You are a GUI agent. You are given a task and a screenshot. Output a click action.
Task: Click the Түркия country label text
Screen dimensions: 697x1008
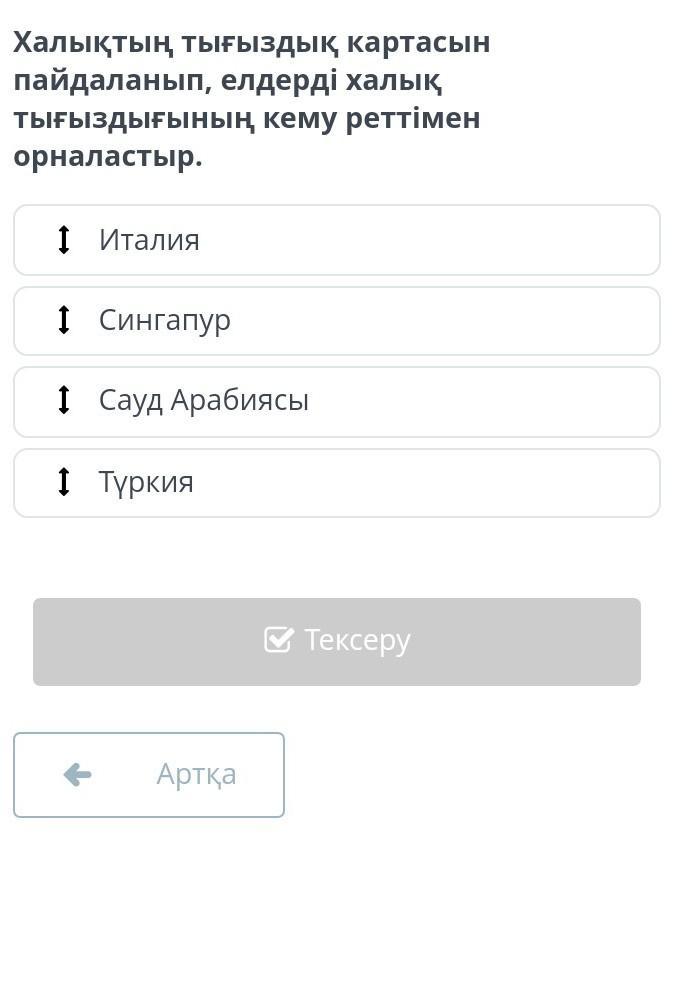coord(146,482)
